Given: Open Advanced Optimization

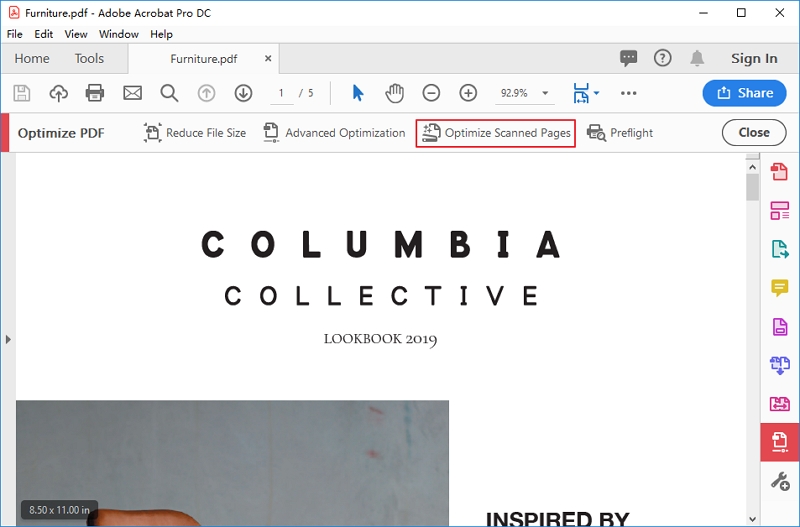Looking at the screenshot, I should tap(334, 133).
